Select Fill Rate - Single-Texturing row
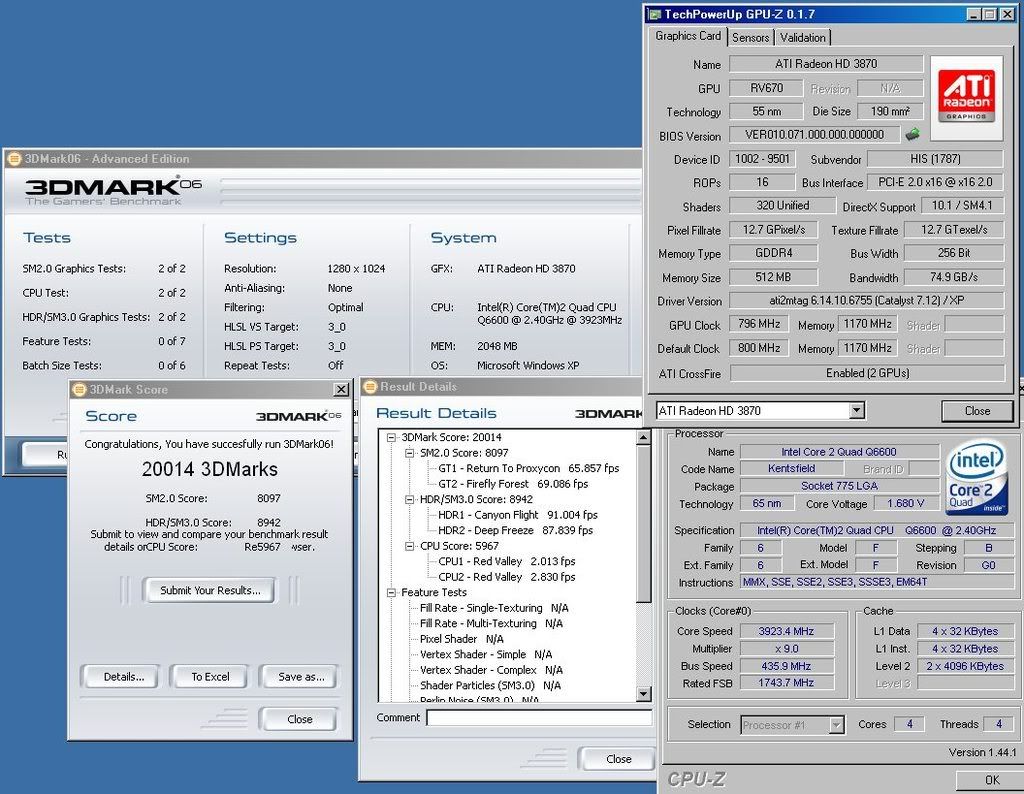The height and width of the screenshot is (794, 1024). coord(494,608)
